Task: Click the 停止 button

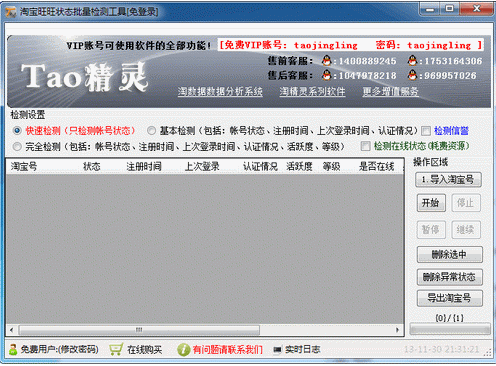Action: pyautogui.click(x=466, y=203)
